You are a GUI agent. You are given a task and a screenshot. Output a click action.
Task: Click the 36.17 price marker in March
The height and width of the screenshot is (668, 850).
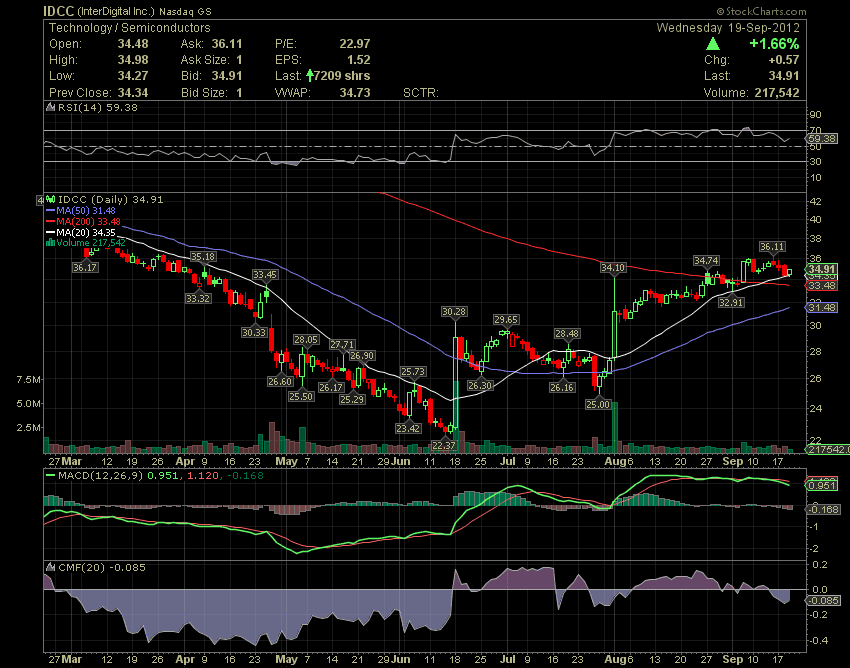click(x=85, y=267)
